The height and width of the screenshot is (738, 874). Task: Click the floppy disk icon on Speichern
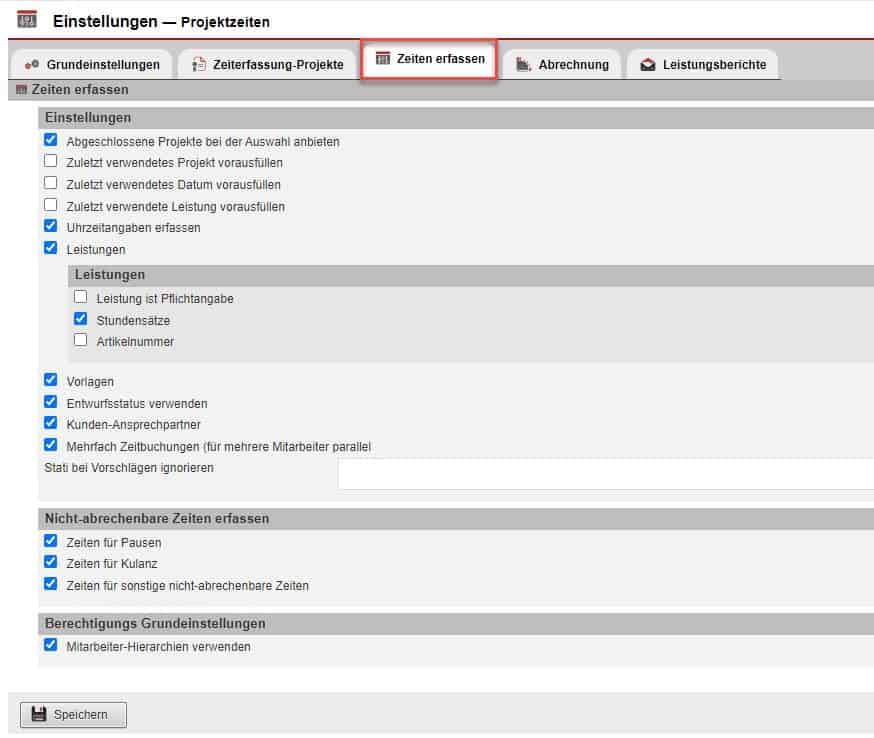39,714
